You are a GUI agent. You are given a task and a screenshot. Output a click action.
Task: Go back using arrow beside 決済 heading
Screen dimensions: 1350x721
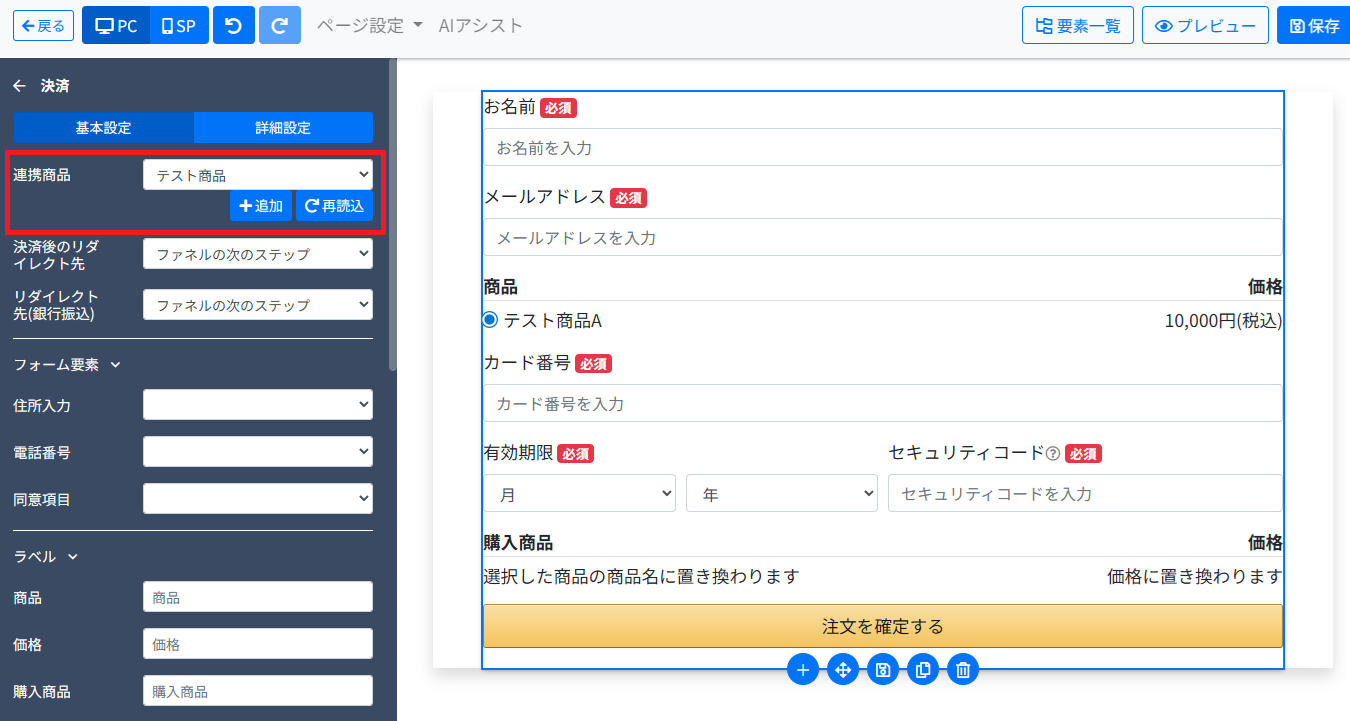(19, 86)
